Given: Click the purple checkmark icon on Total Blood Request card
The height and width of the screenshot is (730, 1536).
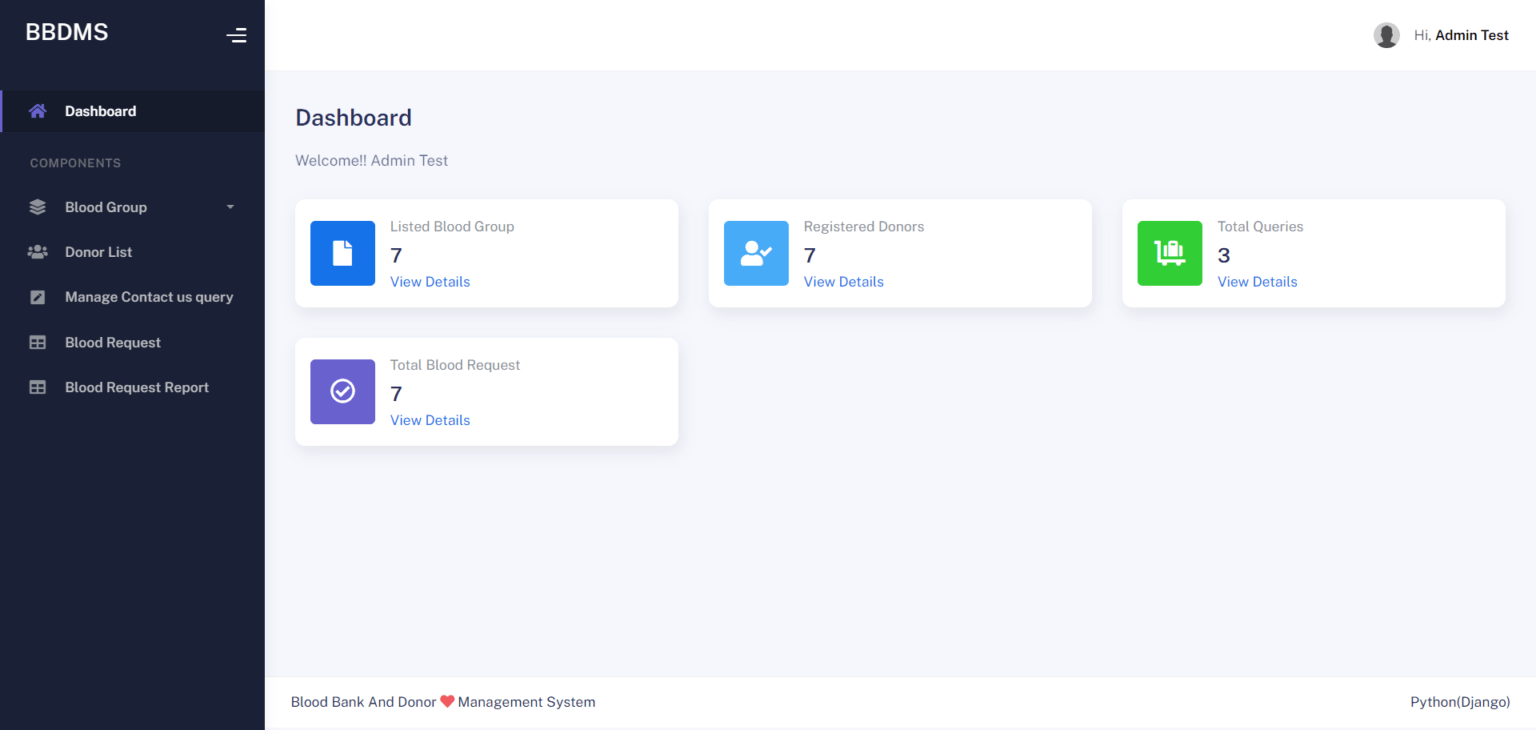Looking at the screenshot, I should point(342,391).
